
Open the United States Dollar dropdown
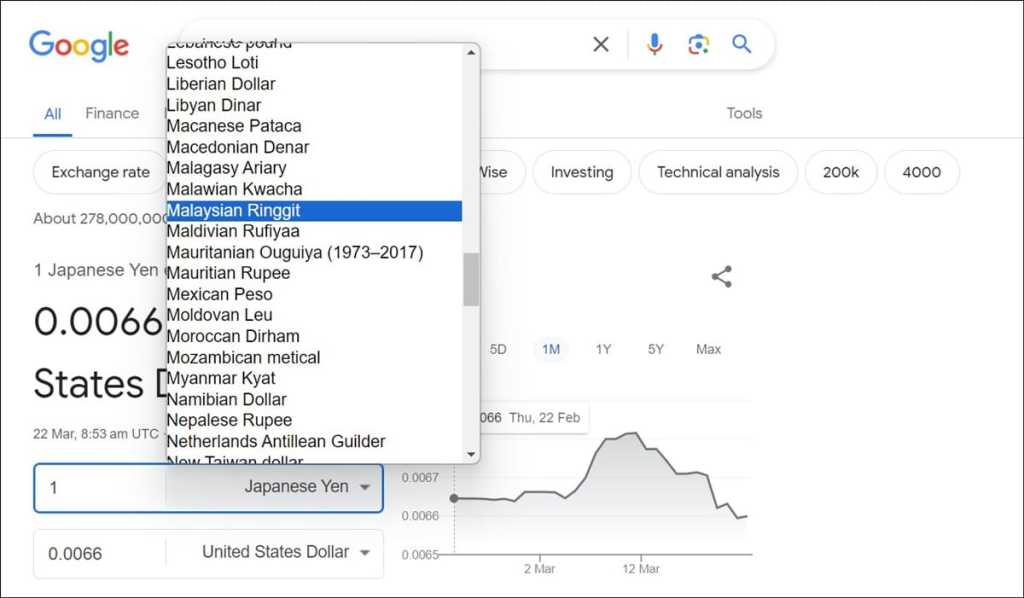pos(286,552)
